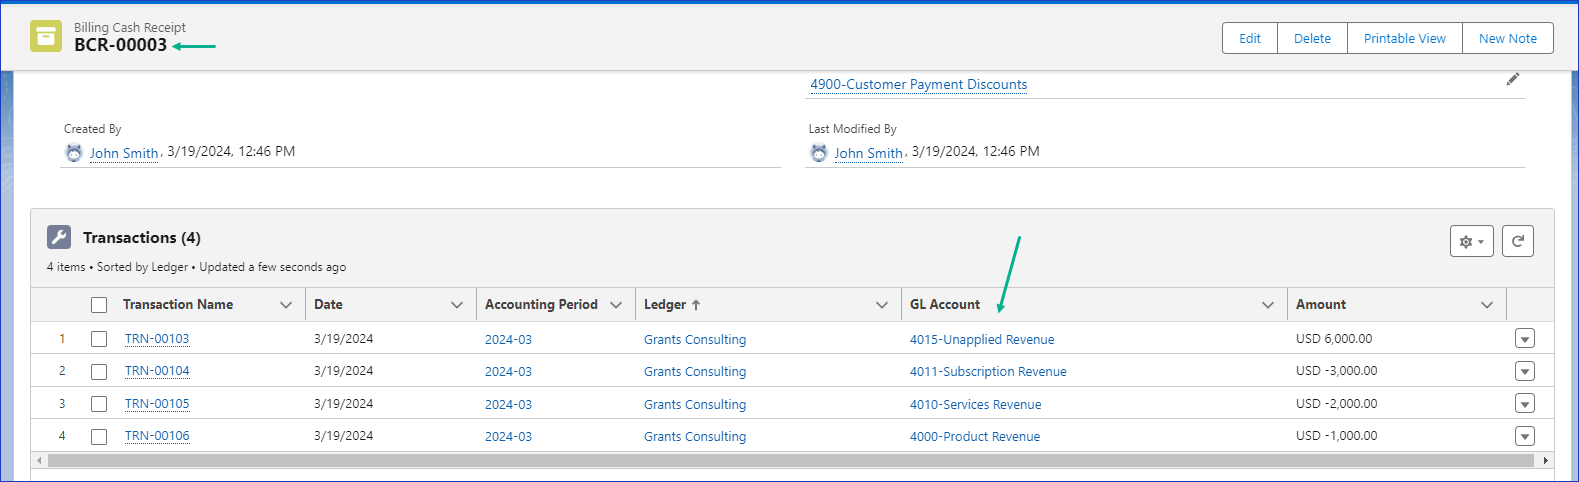This screenshot has width=1579, height=482.
Task: Open the list settings gear menu
Action: click(x=1471, y=241)
